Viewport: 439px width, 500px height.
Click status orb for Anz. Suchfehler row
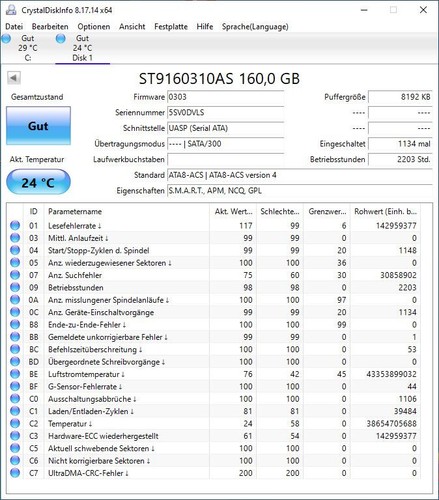[x=15, y=275]
